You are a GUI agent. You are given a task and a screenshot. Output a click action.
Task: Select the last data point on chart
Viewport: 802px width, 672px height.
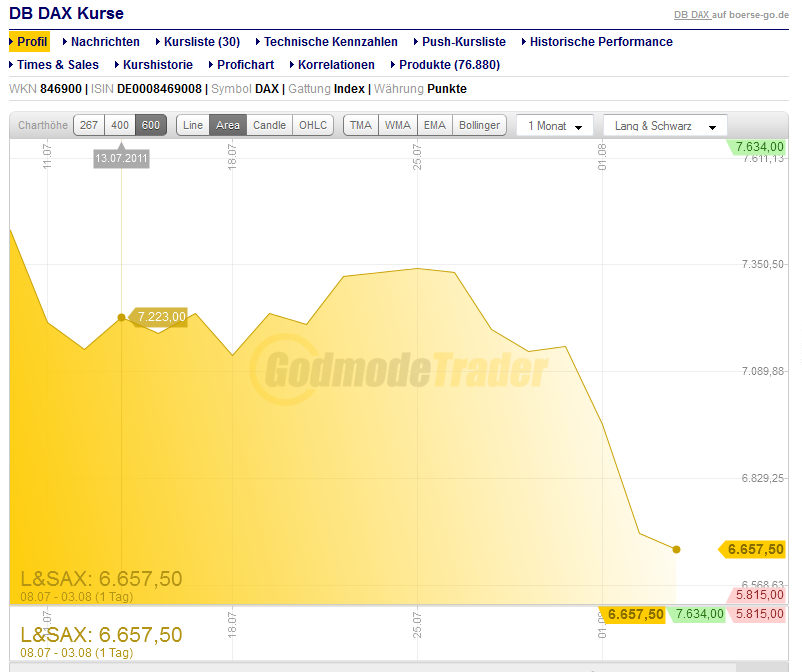point(676,549)
